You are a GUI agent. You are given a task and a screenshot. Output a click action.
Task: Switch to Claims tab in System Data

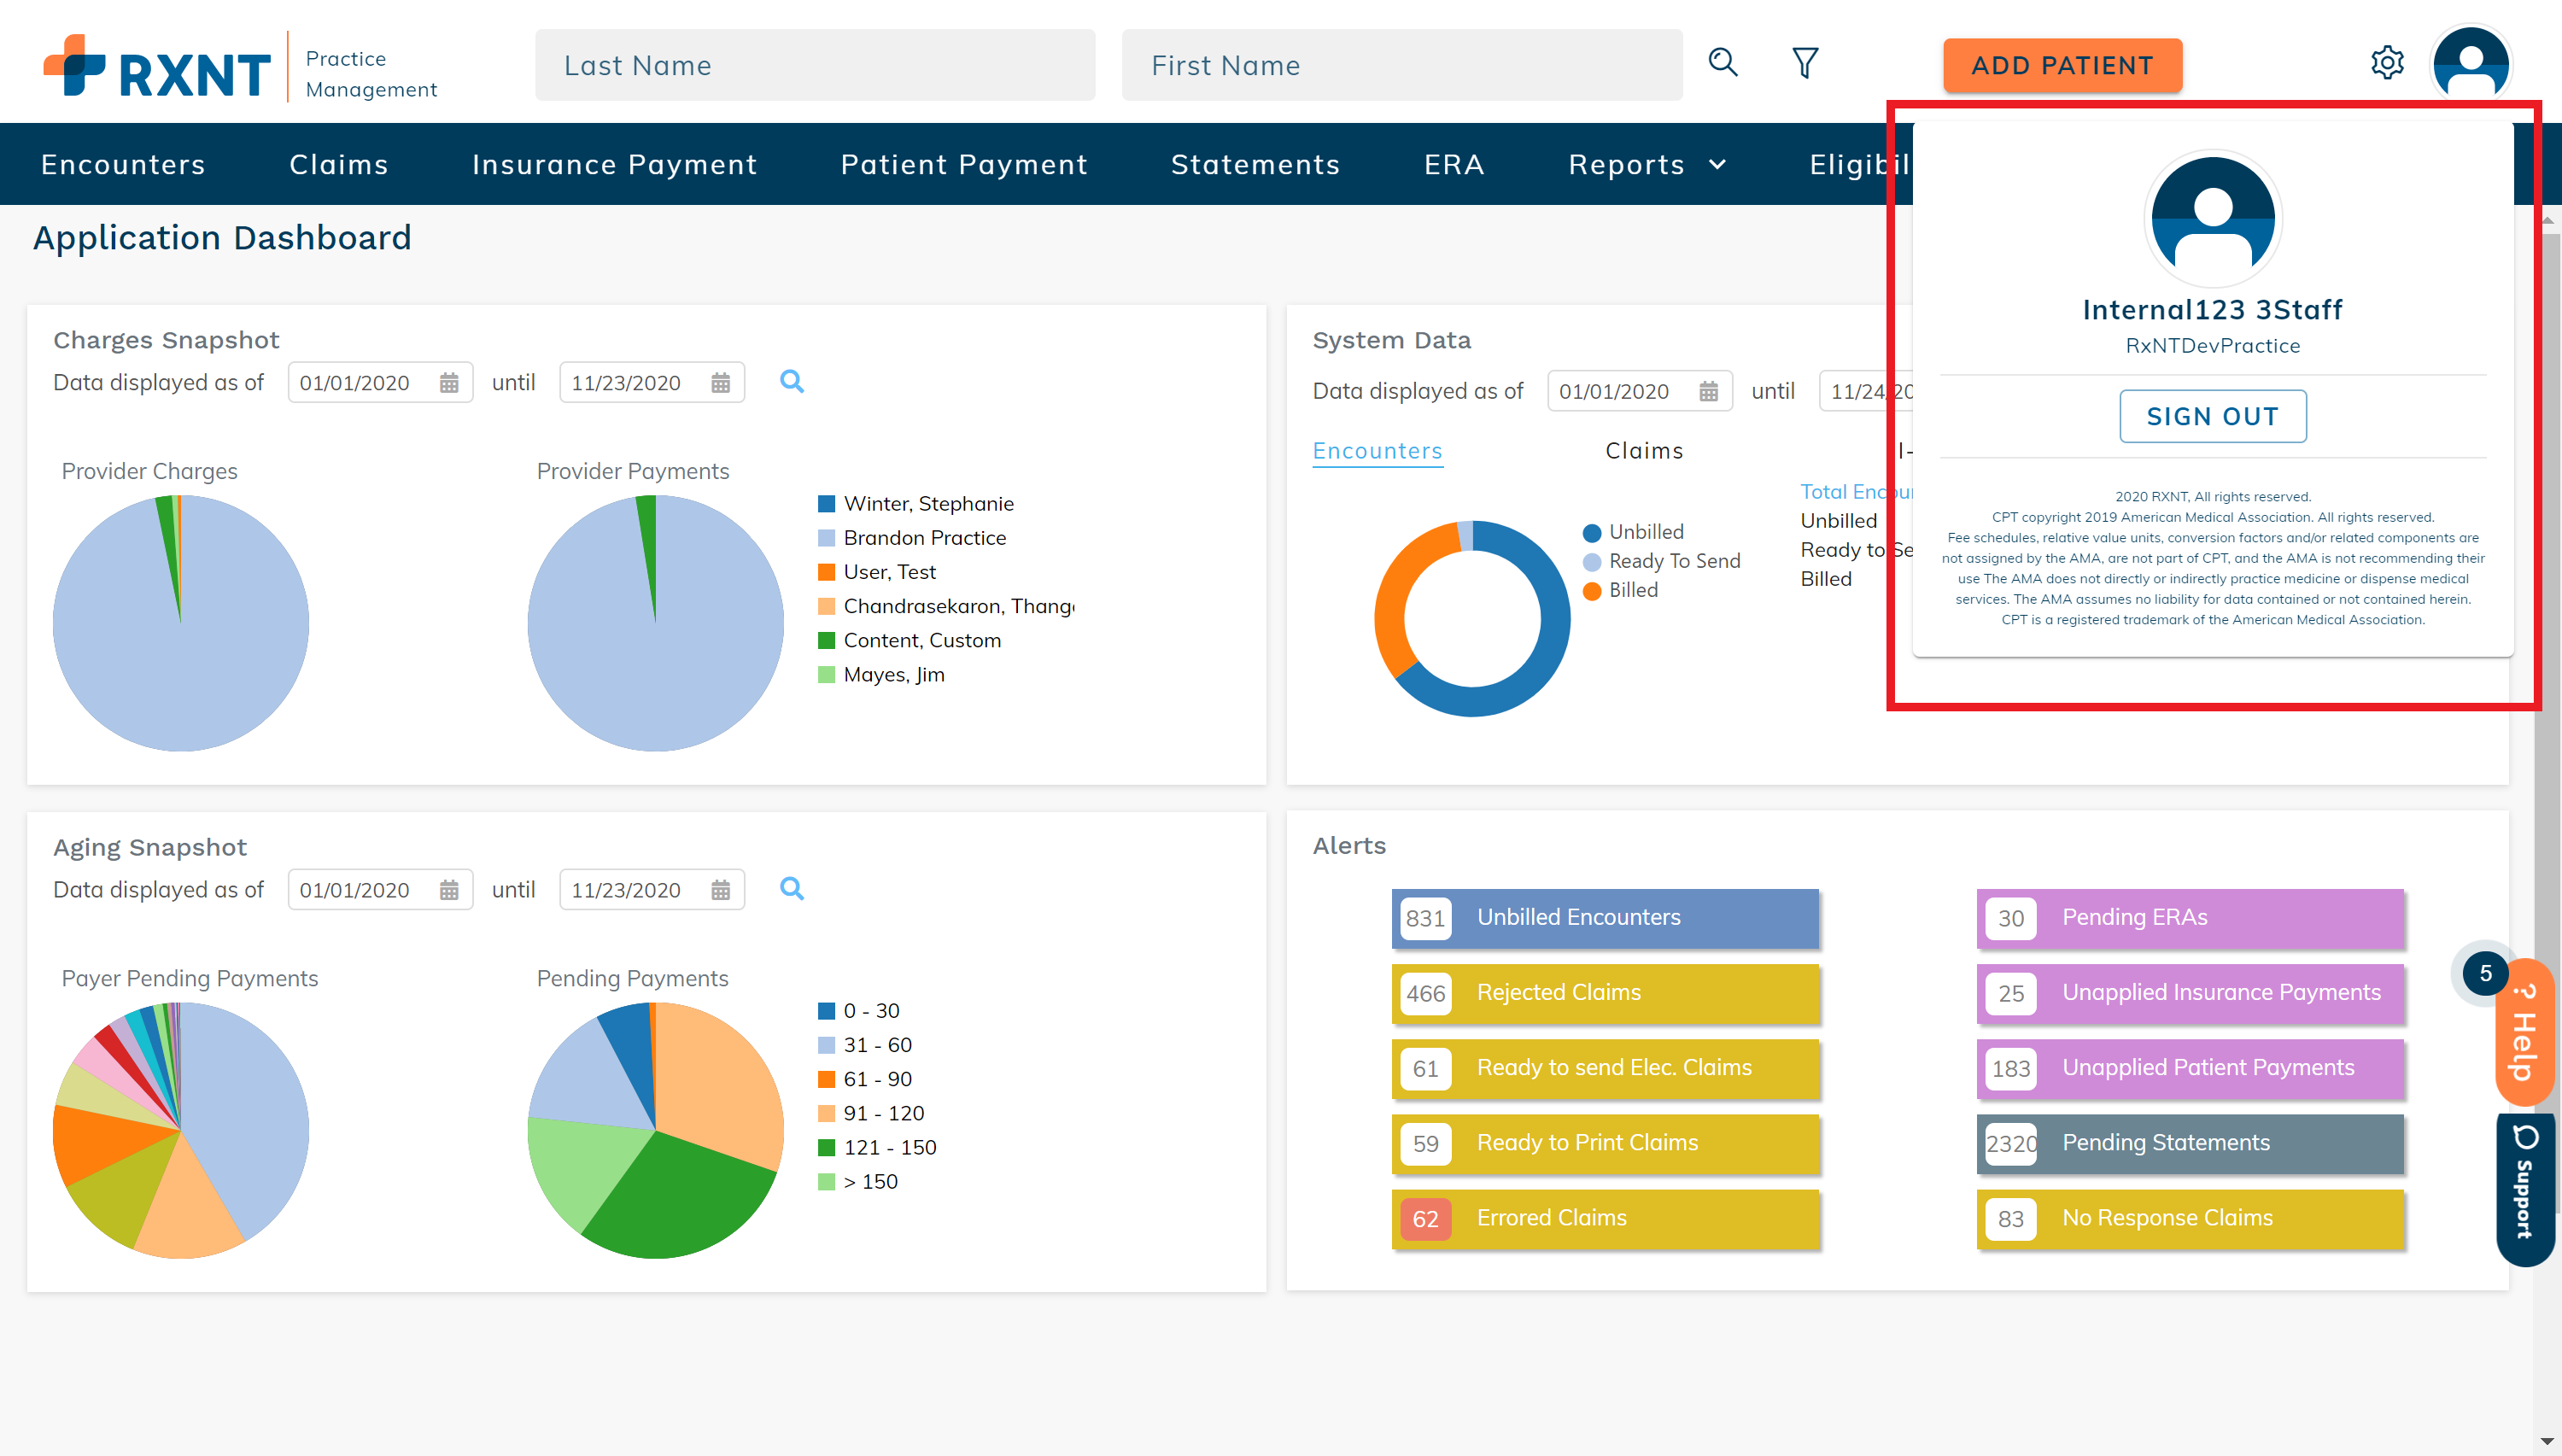click(1643, 451)
